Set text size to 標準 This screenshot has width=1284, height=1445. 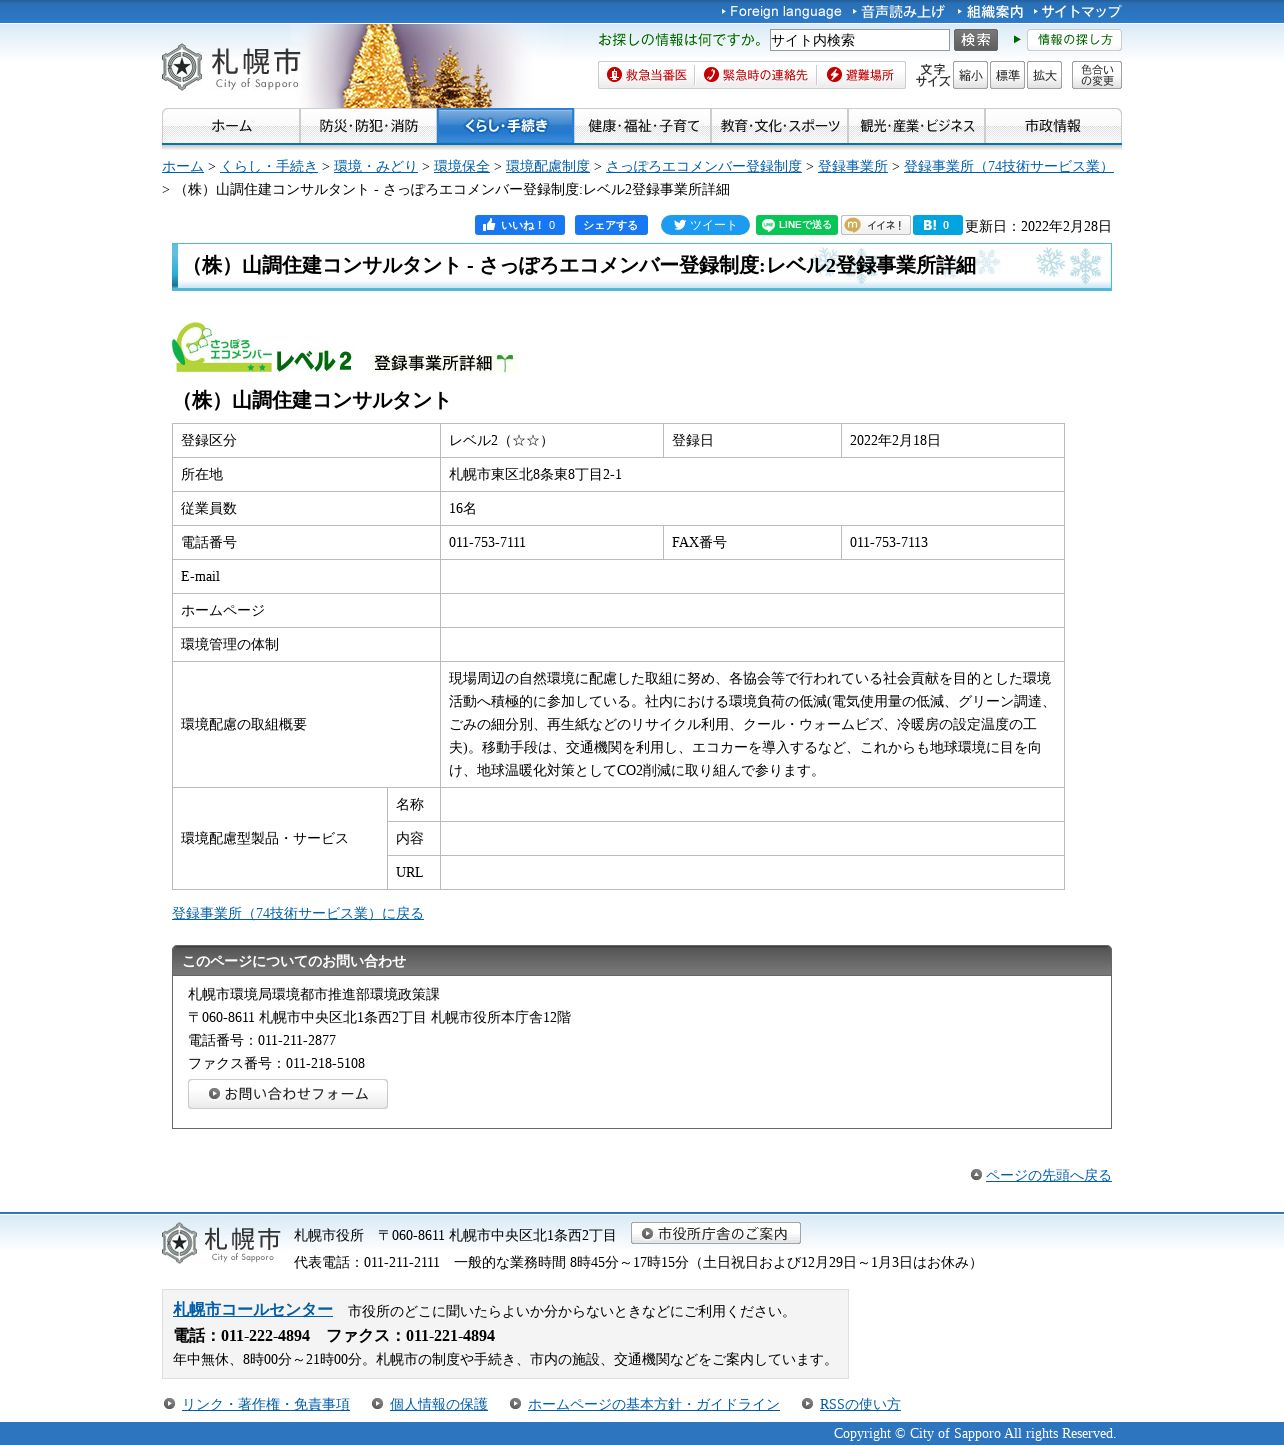1007,75
